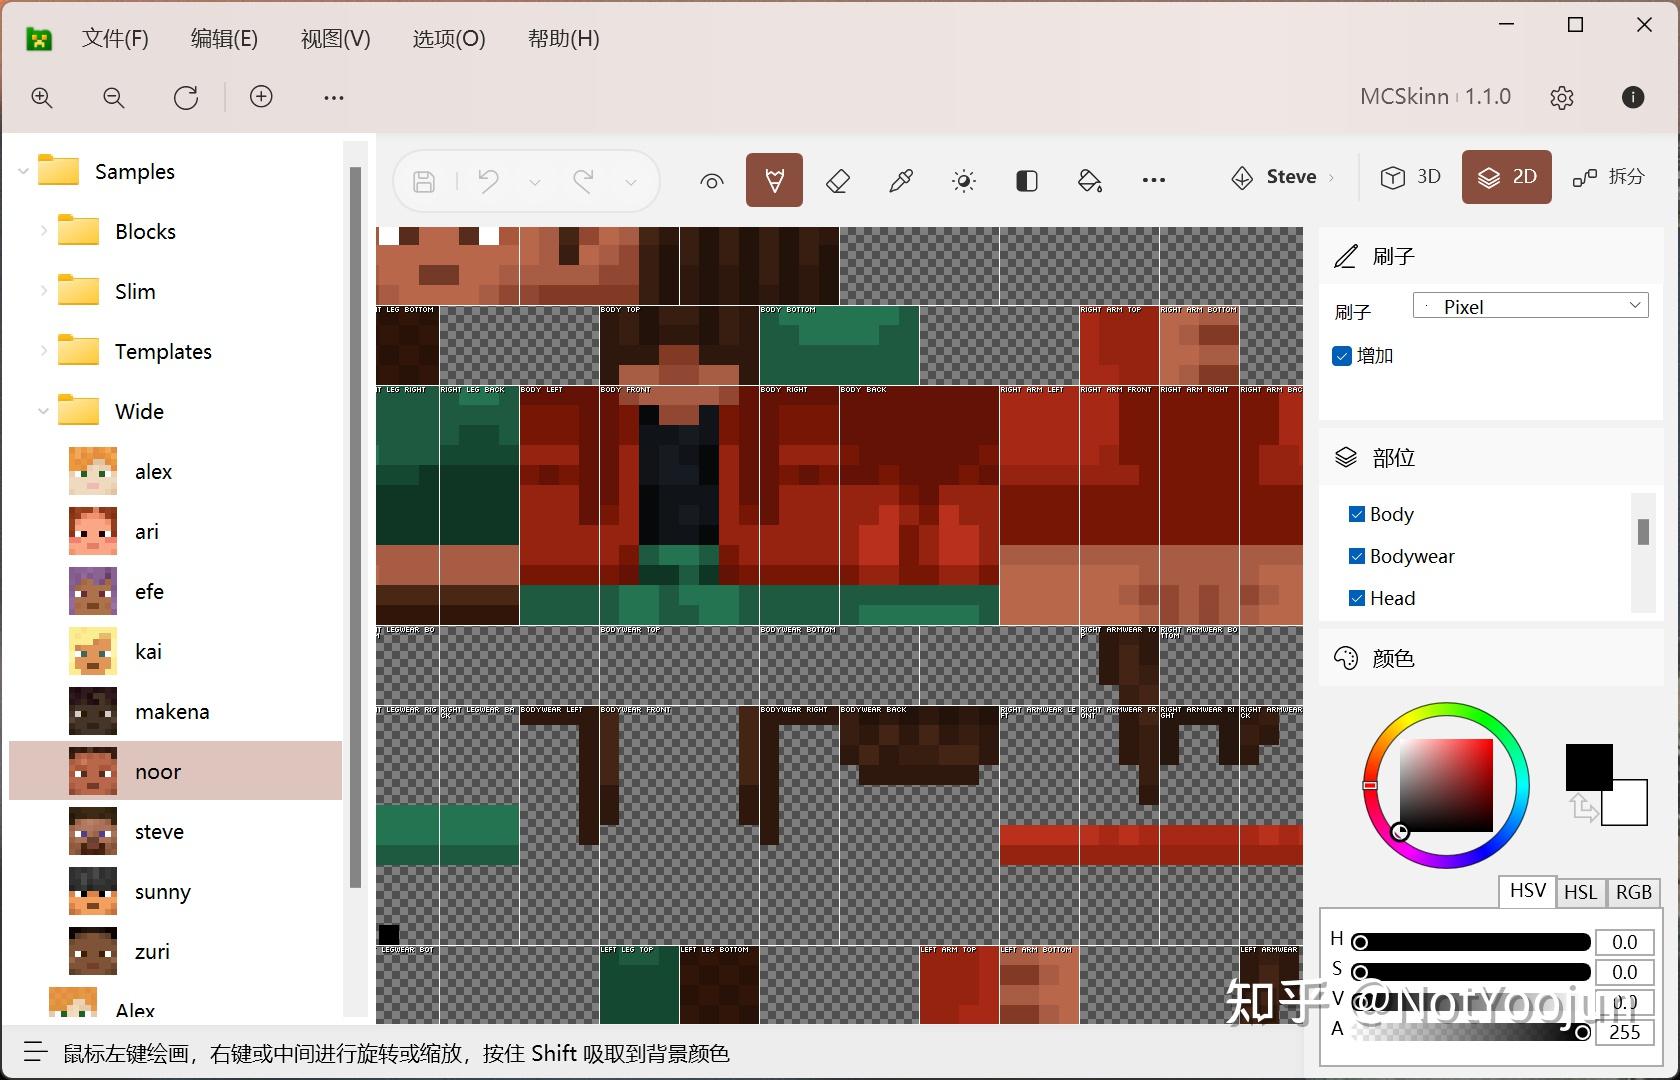Expand the Templates folder chevron

coord(43,351)
